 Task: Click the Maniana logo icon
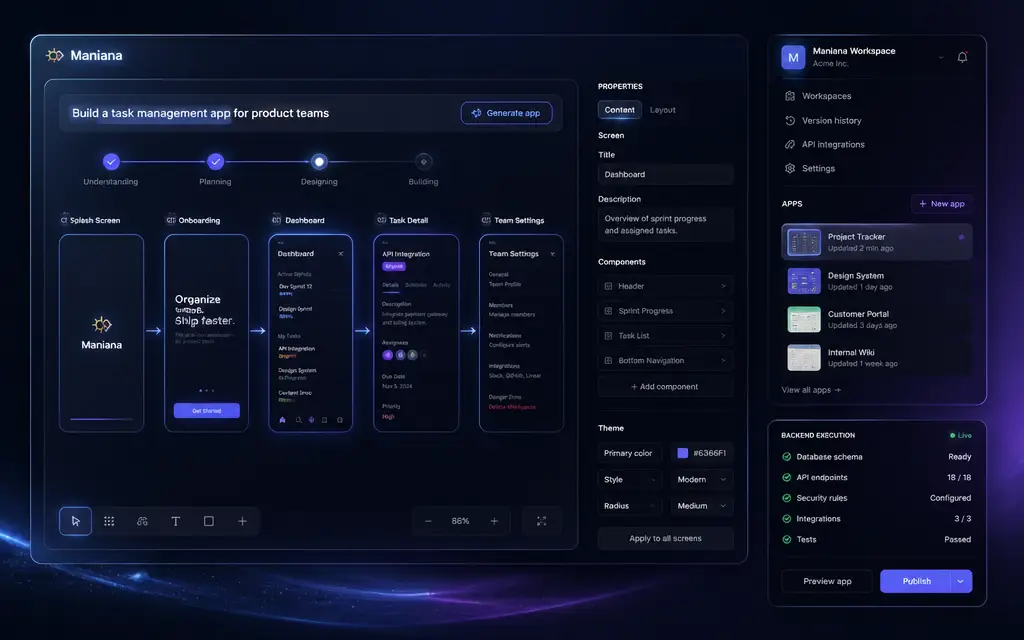(55, 56)
